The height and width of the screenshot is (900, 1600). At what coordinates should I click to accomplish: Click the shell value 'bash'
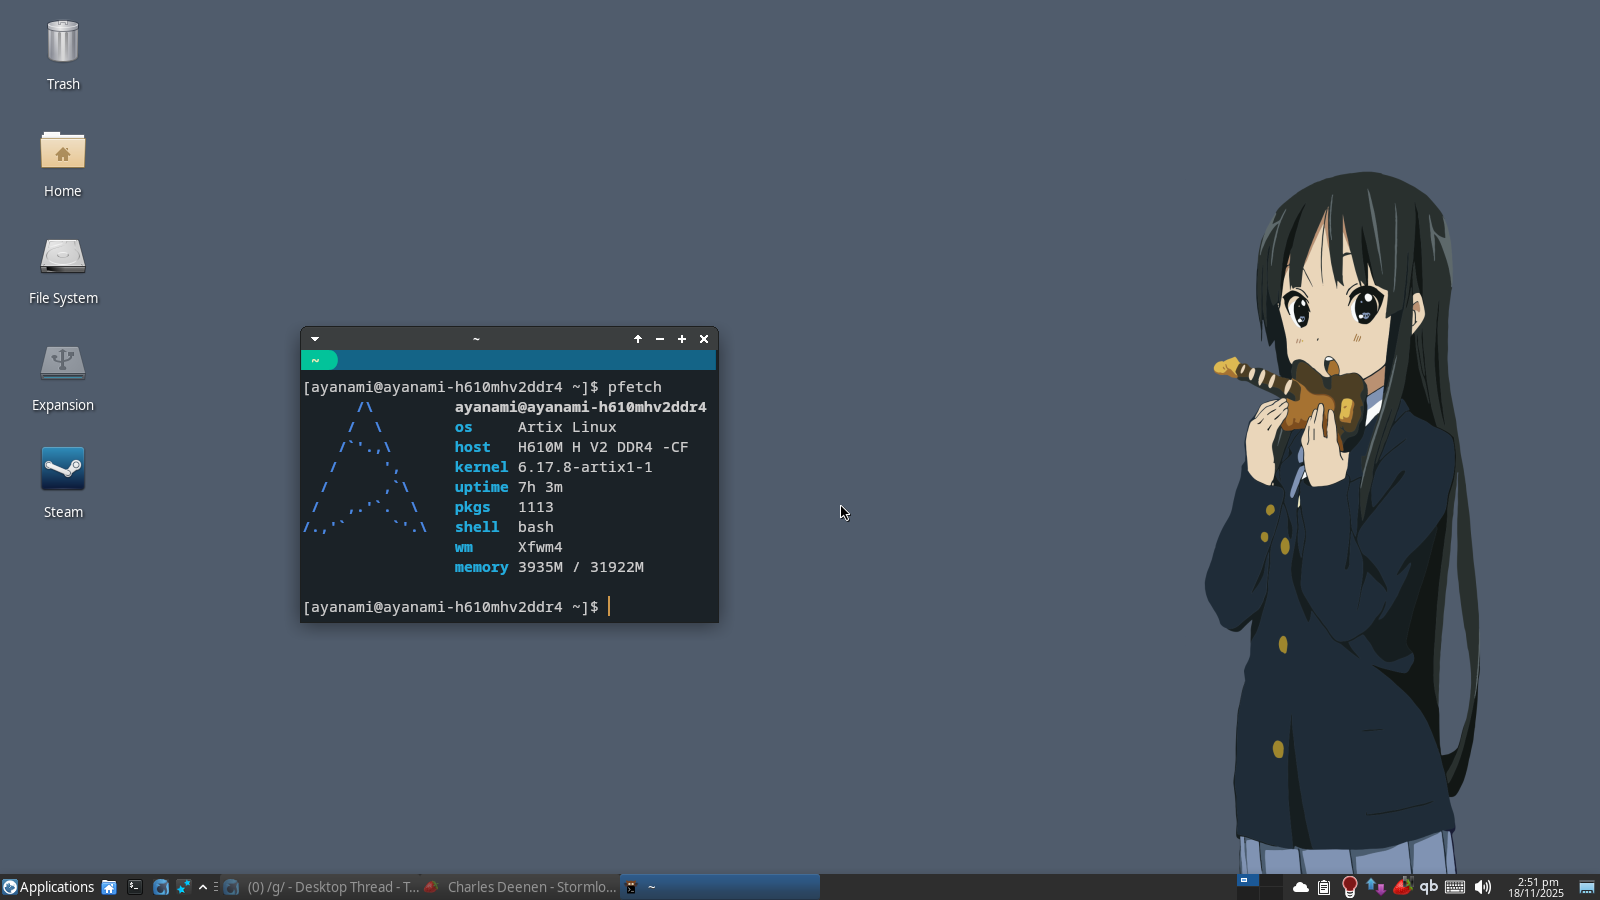tap(536, 527)
